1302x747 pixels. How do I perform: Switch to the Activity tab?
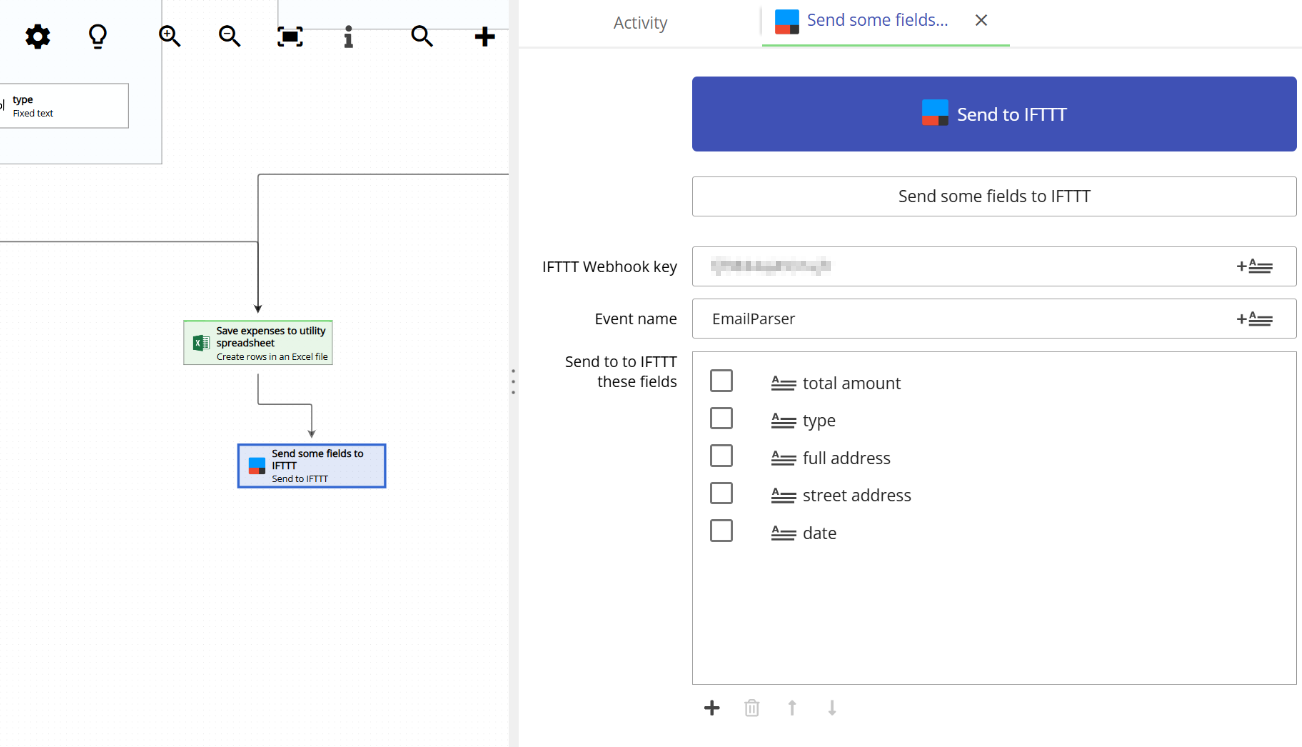pos(640,22)
